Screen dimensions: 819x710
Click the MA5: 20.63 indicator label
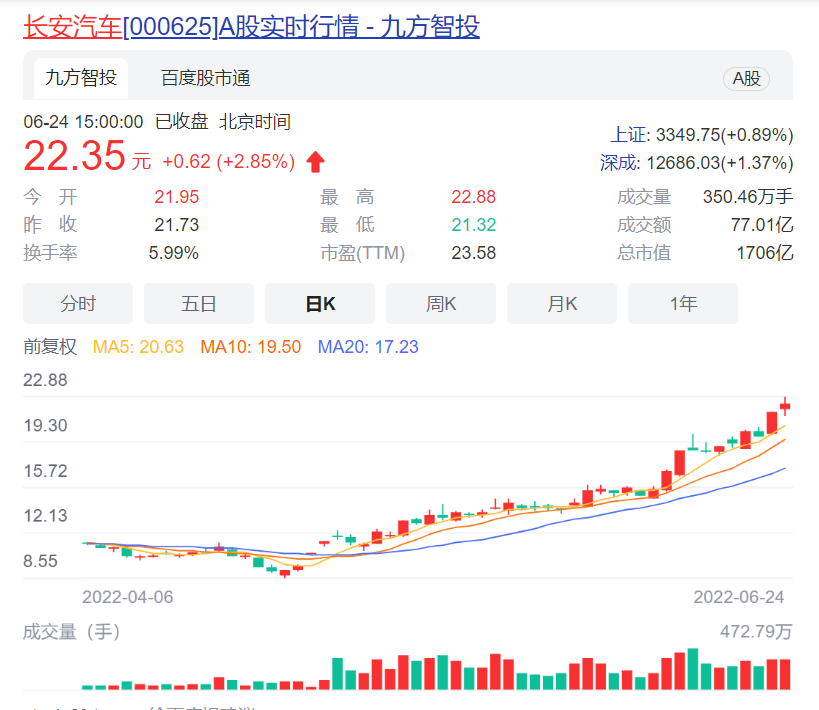[x=138, y=347]
